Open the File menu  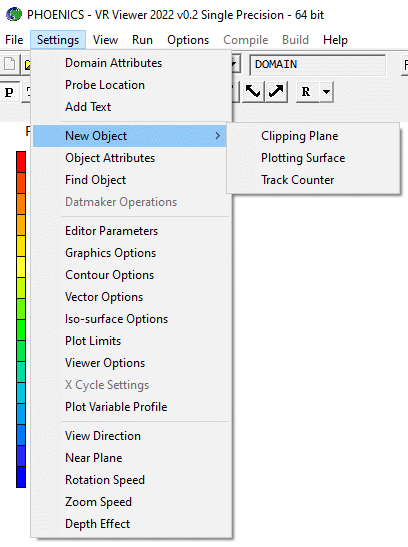coord(14,40)
